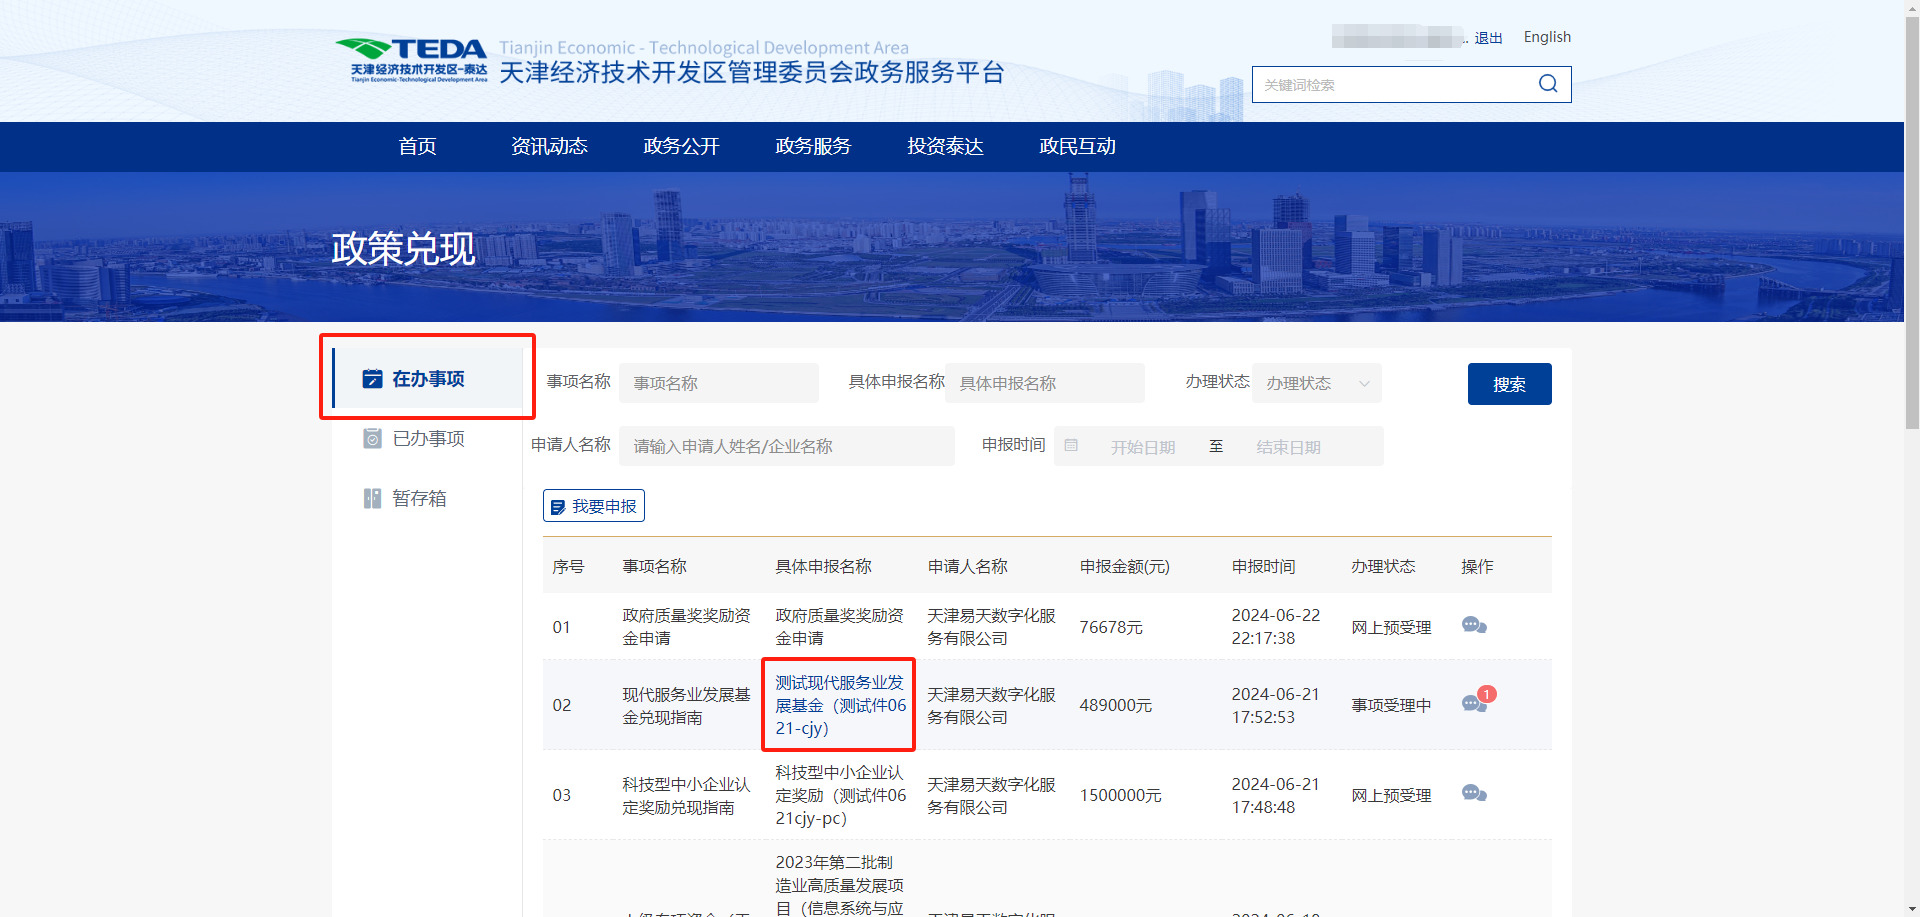Click the TEDA logo
The height and width of the screenshot is (917, 1920).
(410, 60)
